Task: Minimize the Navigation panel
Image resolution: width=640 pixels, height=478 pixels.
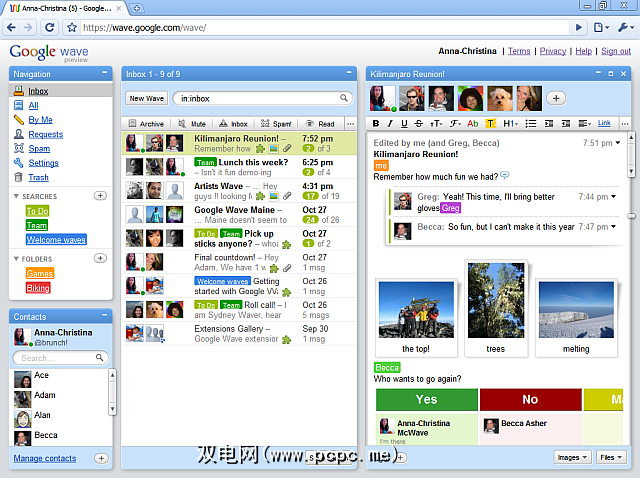Action: (104, 73)
